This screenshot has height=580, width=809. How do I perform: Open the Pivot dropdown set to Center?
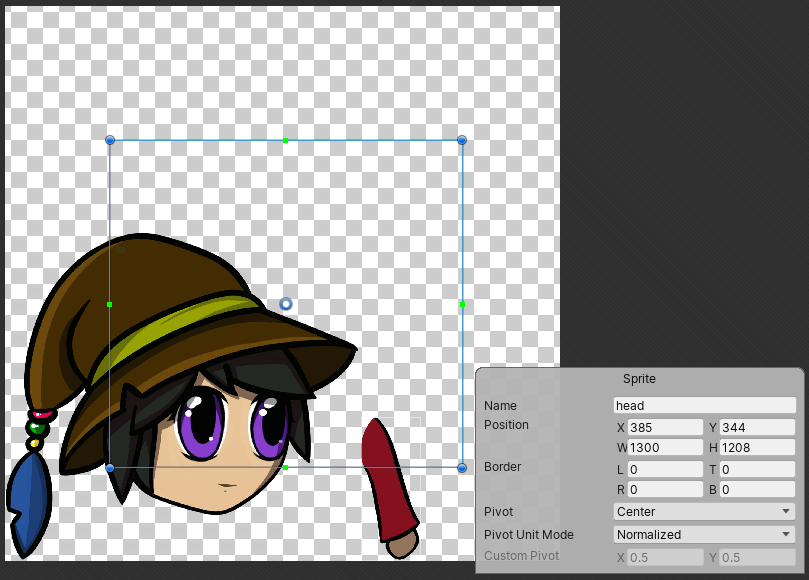pyautogui.click(x=704, y=512)
